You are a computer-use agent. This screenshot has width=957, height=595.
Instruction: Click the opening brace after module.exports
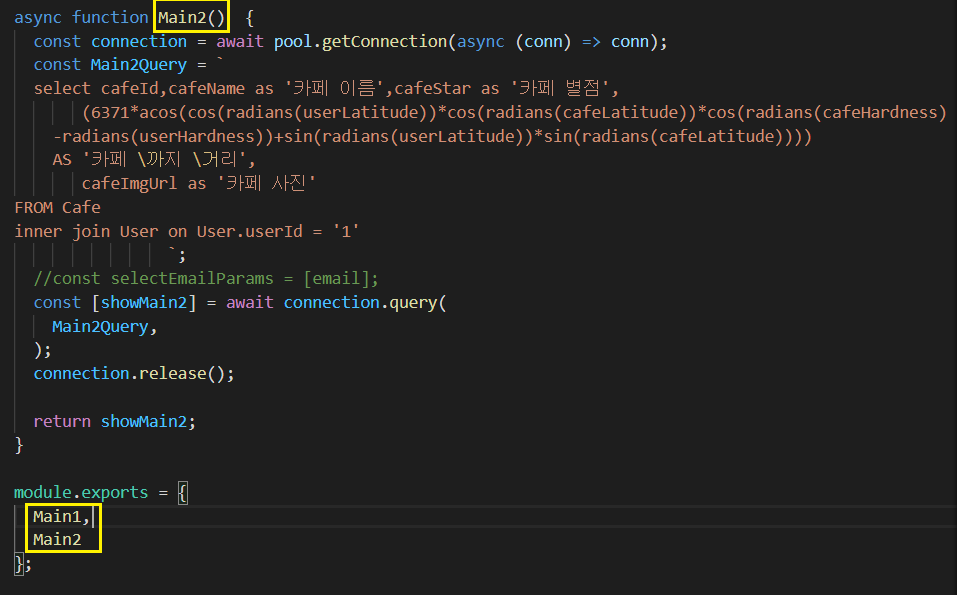tap(182, 492)
